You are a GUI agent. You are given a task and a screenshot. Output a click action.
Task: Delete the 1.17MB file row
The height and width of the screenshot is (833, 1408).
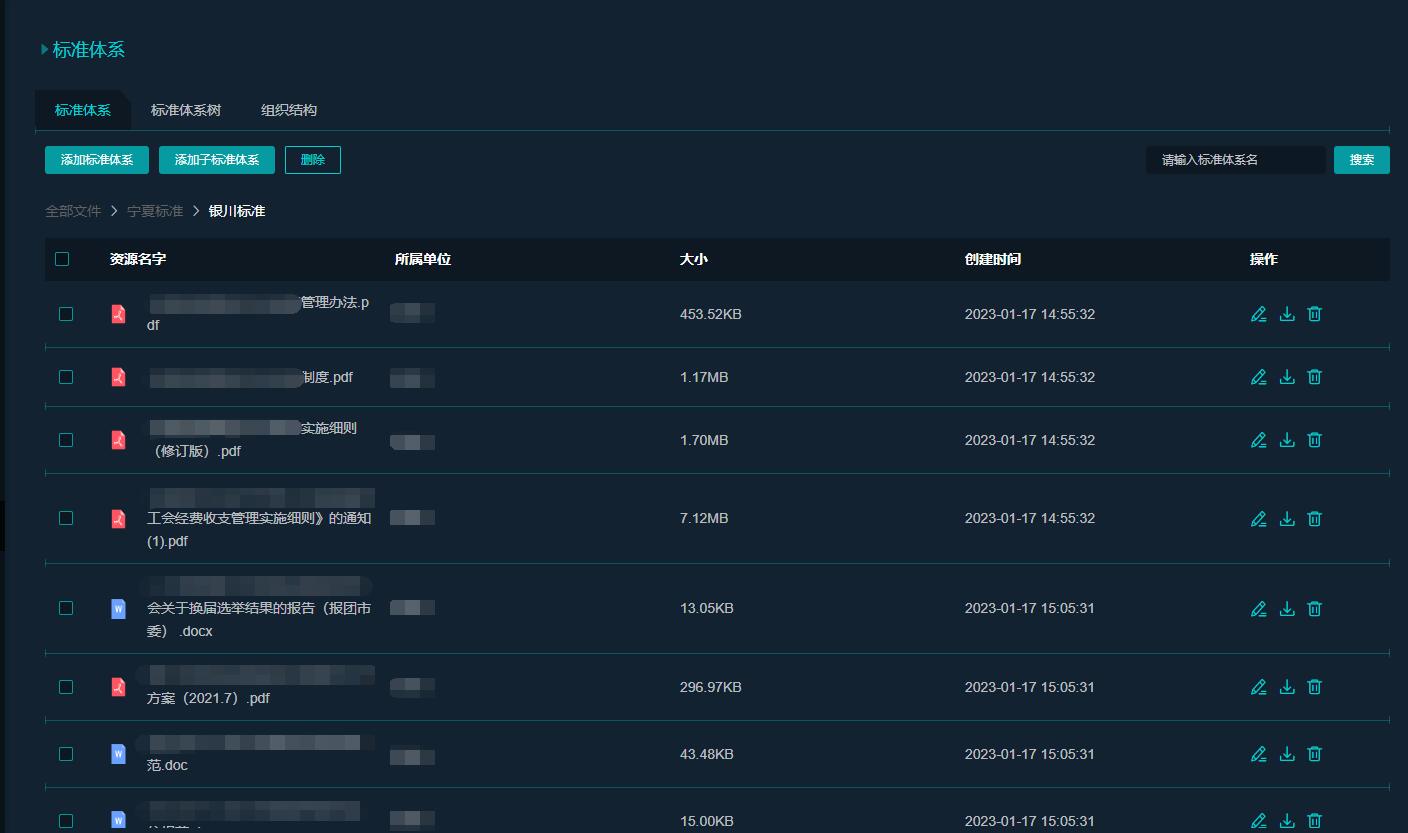[1315, 377]
